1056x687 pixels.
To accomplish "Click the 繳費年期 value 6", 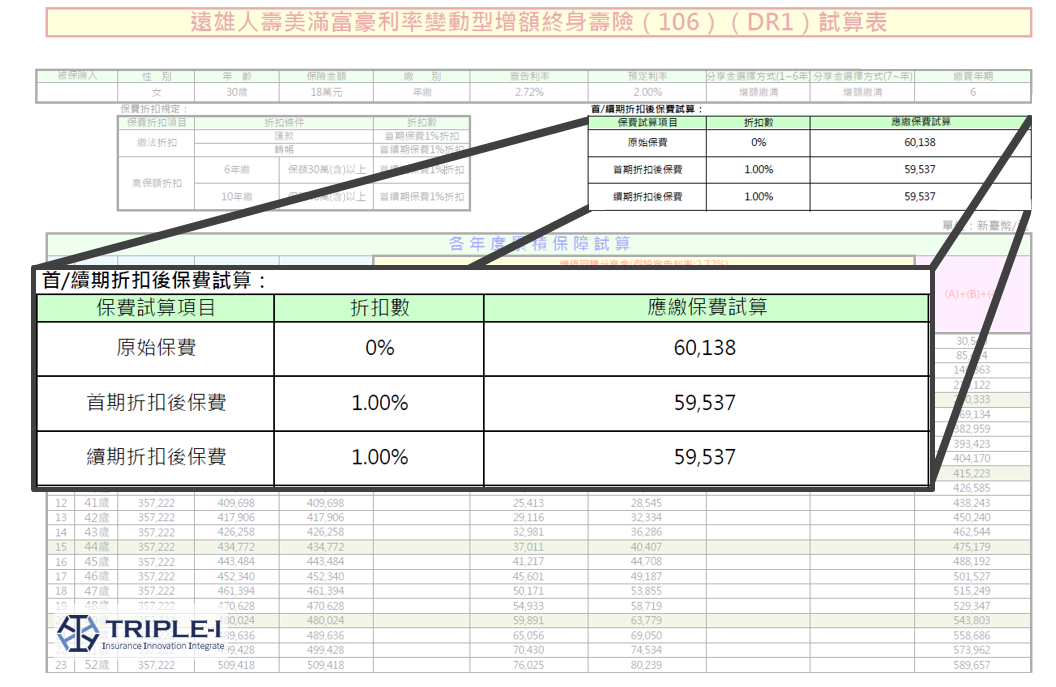I will [972, 92].
